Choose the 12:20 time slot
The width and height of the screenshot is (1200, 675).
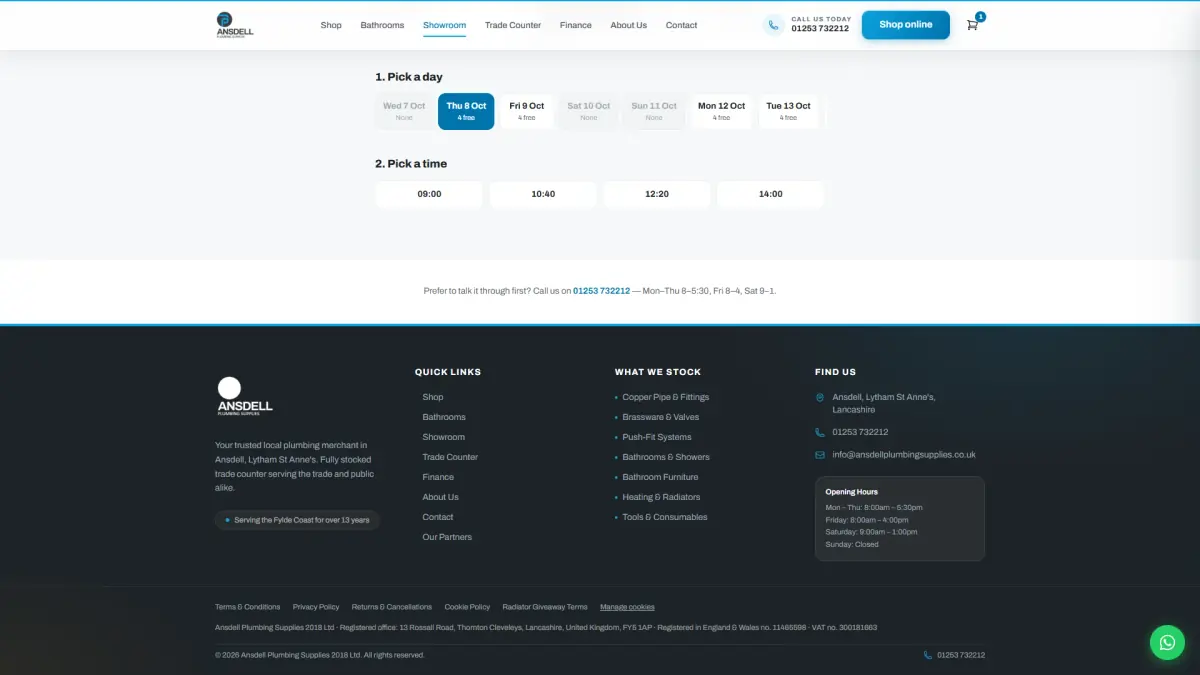[x=657, y=194]
